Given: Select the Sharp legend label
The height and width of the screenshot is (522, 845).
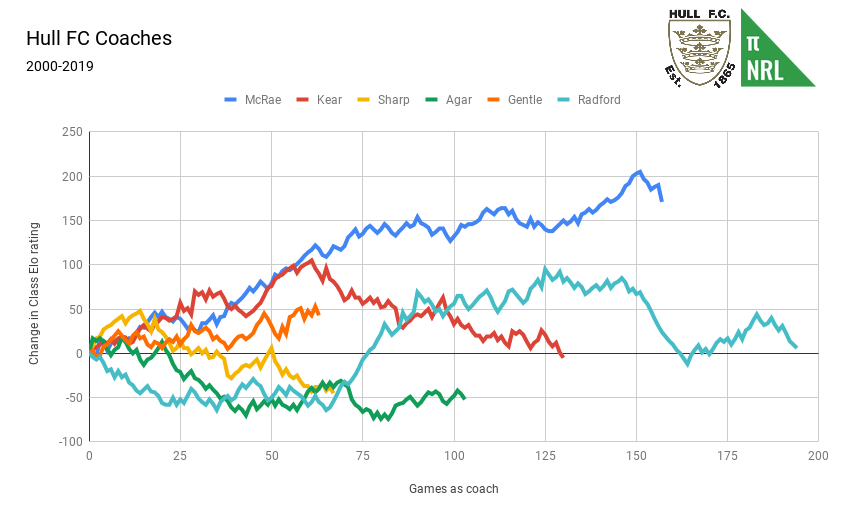Looking at the screenshot, I should tap(393, 100).
